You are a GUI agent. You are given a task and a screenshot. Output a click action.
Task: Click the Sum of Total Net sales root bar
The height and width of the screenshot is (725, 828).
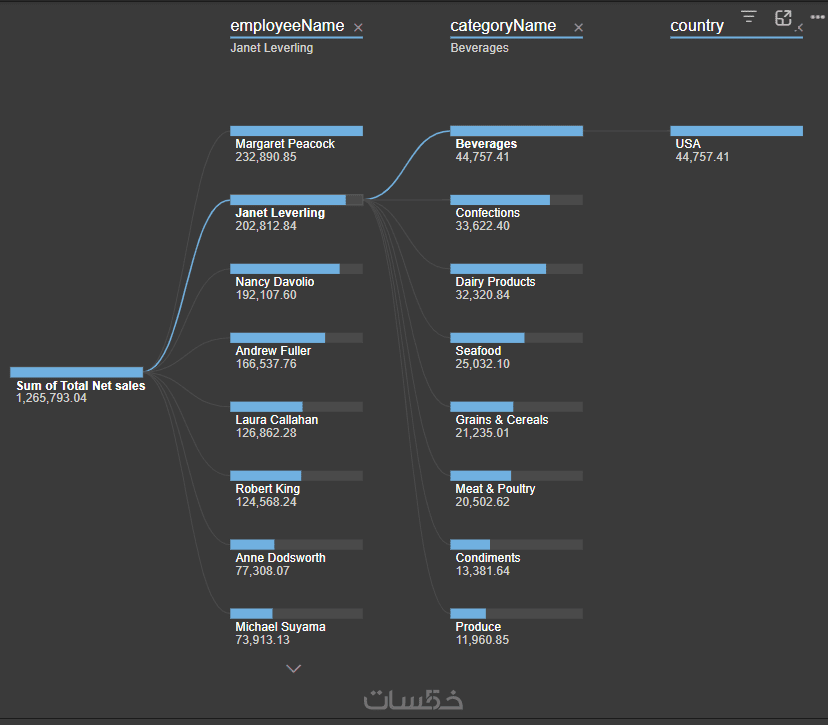(x=77, y=372)
